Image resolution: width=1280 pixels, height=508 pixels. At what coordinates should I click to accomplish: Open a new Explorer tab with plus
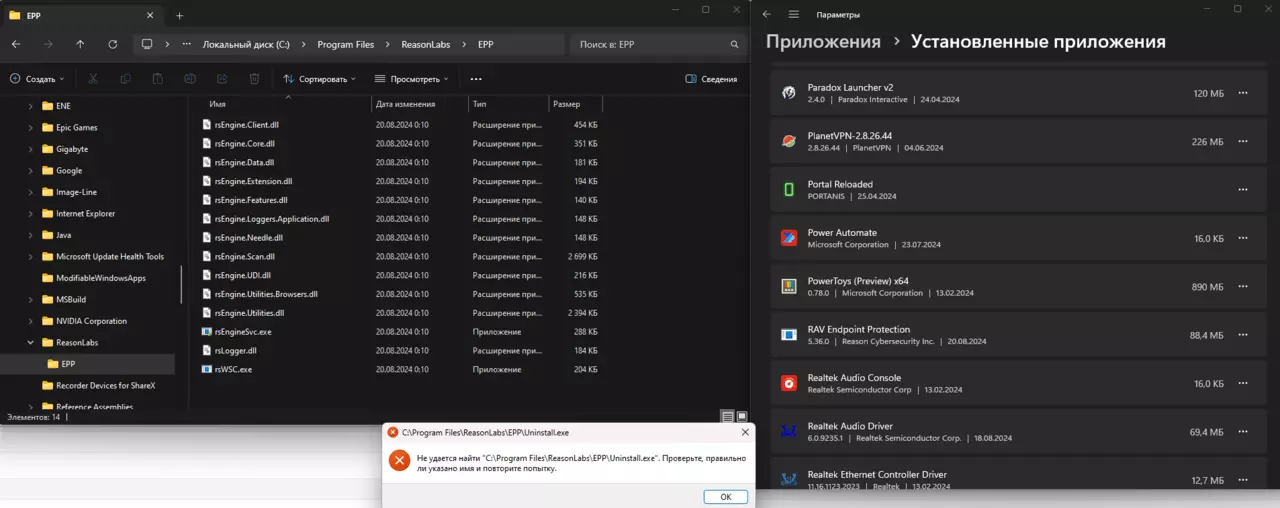coord(180,15)
